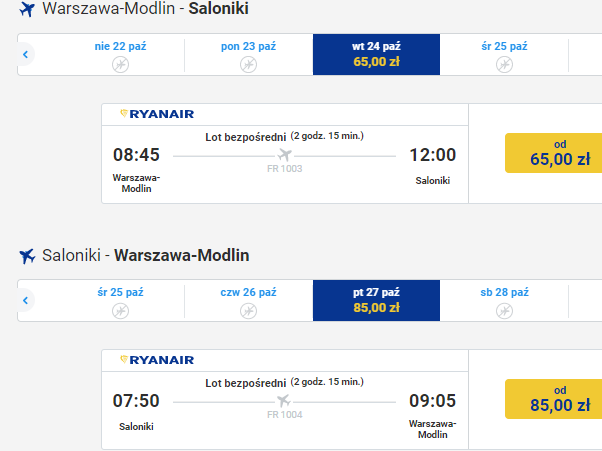
Task: Open the 08:45 to 12:00 flight card
Action: pos(285,154)
